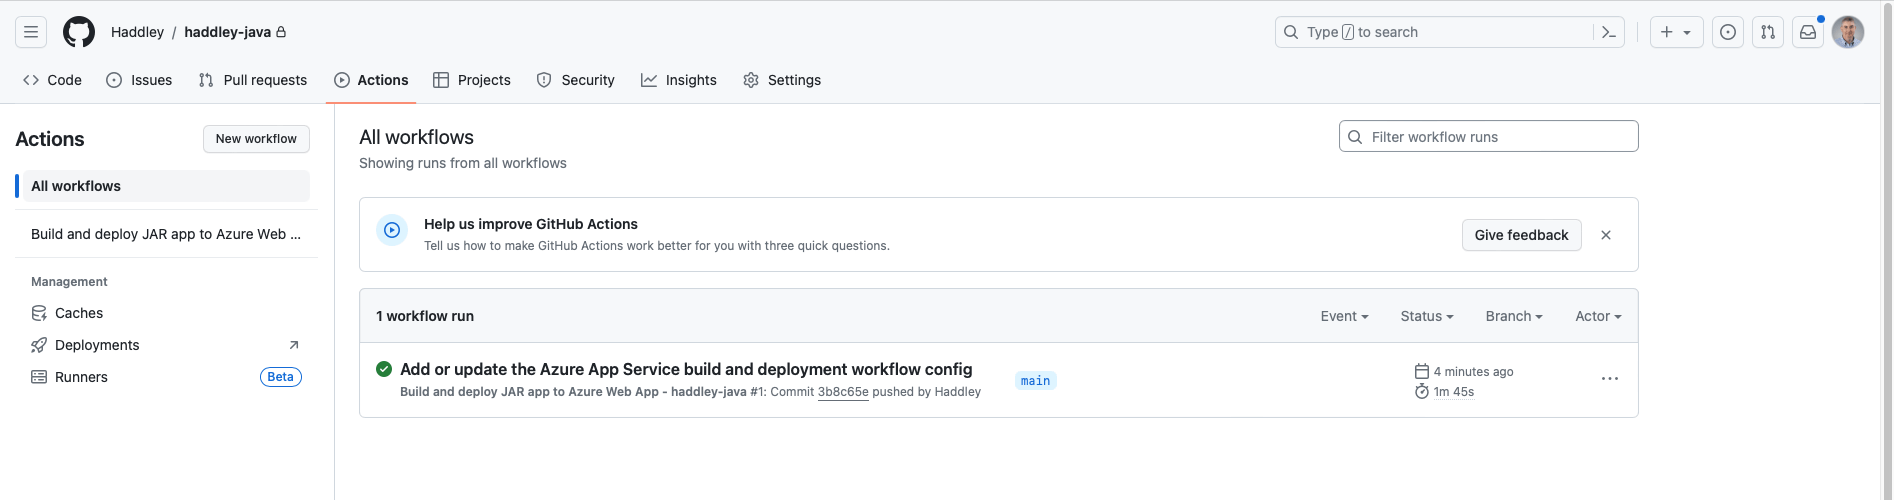The width and height of the screenshot is (1894, 500).
Task: Click the Give feedback button
Action: [x=1521, y=235]
